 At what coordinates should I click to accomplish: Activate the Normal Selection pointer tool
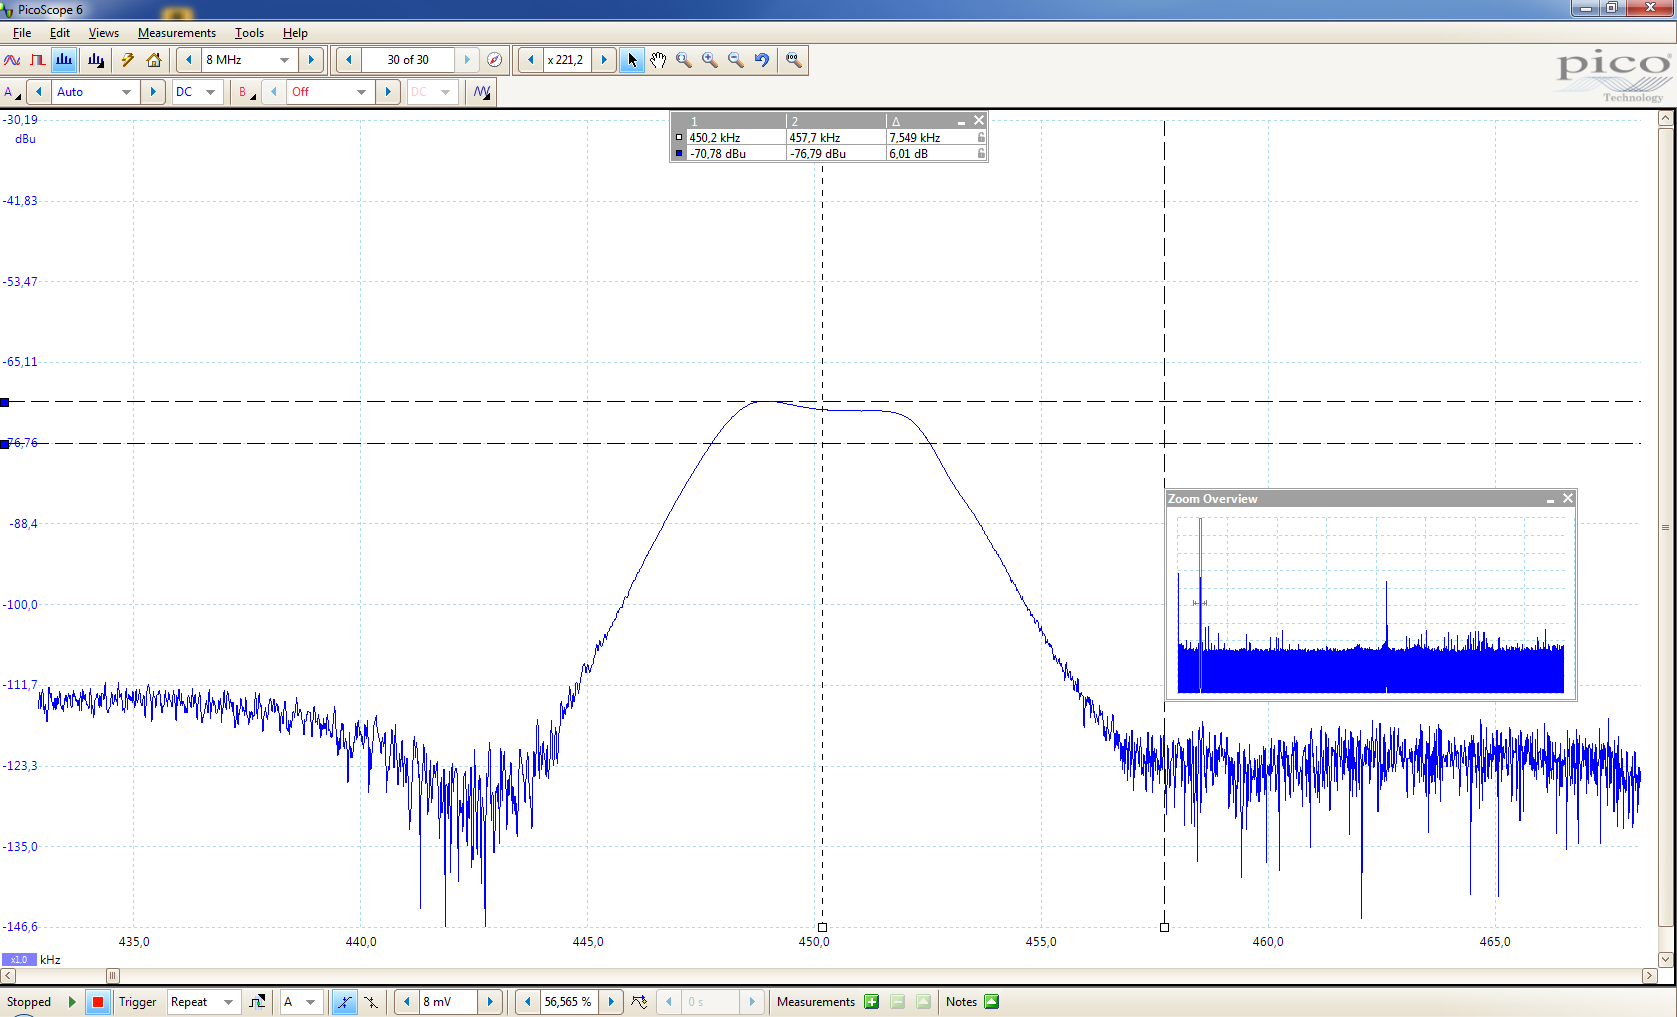(632, 60)
